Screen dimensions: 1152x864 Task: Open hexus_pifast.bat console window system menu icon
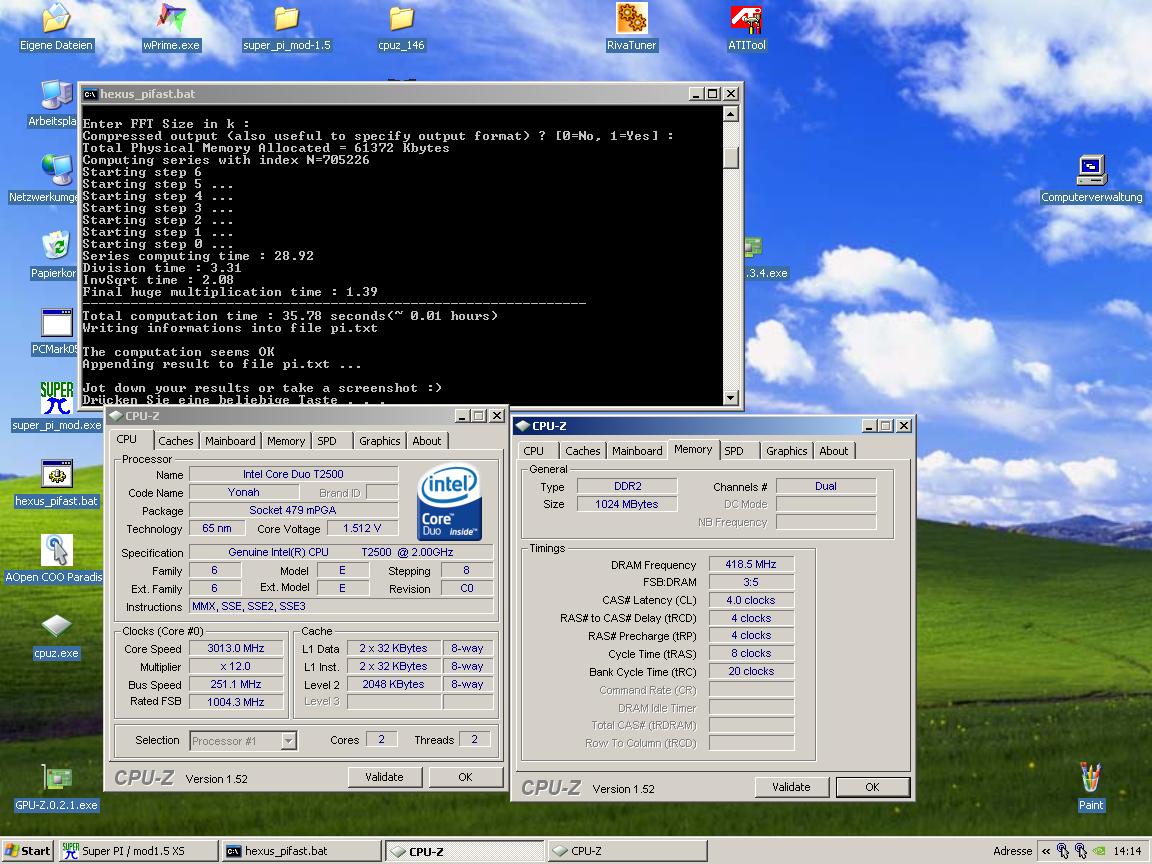click(x=90, y=94)
